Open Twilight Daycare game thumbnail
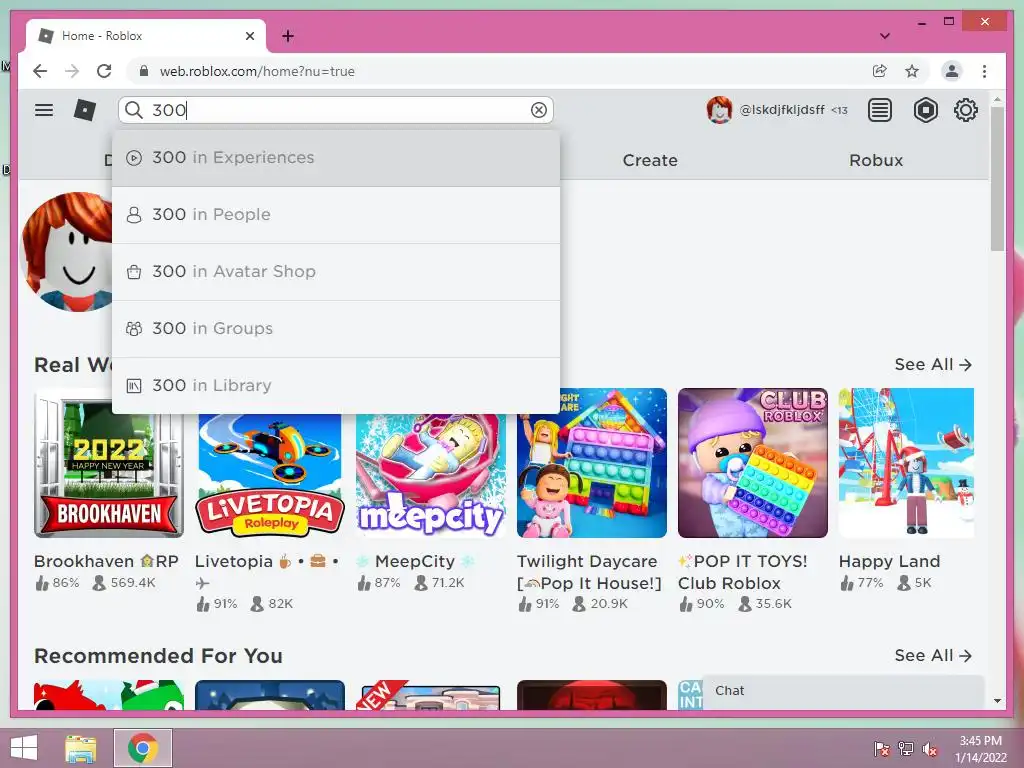Image resolution: width=1024 pixels, height=768 pixels. pyautogui.click(x=592, y=463)
